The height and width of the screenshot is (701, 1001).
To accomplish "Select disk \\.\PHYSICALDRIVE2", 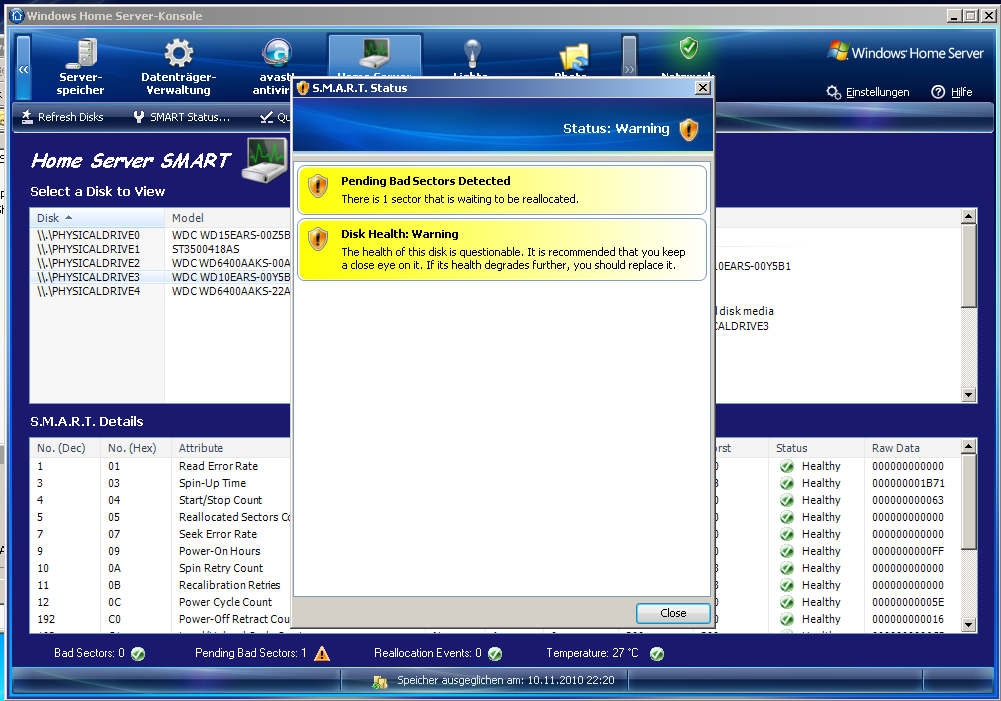I will click(89, 264).
